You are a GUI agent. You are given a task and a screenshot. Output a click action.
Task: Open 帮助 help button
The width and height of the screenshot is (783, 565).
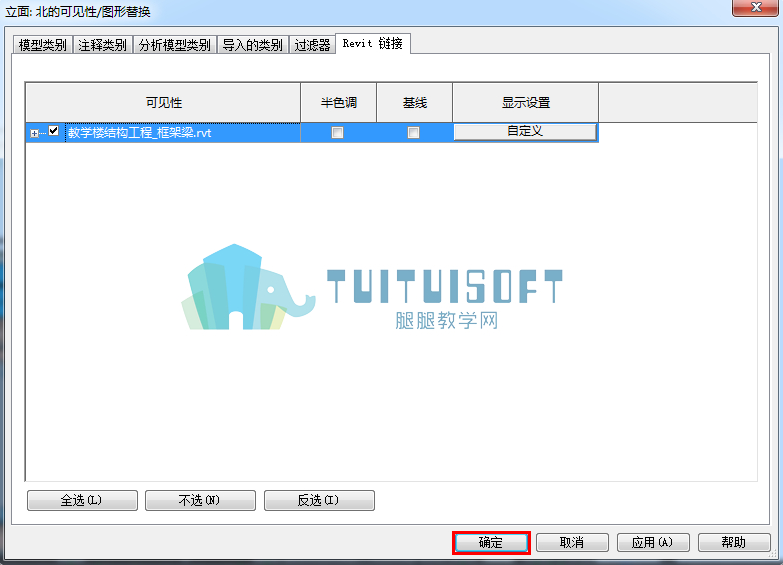pyautogui.click(x=734, y=543)
